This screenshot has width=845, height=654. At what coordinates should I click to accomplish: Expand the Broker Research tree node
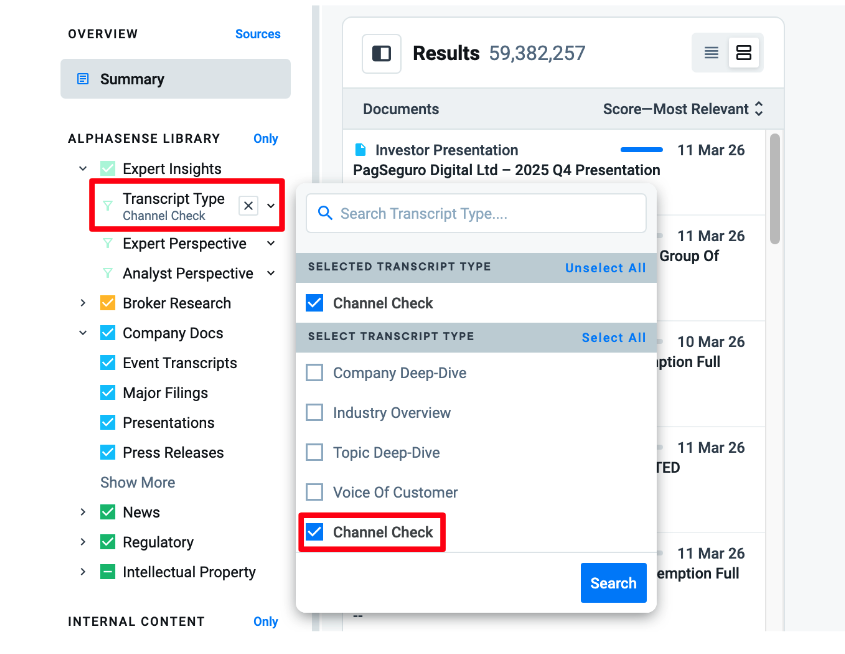click(x=83, y=303)
